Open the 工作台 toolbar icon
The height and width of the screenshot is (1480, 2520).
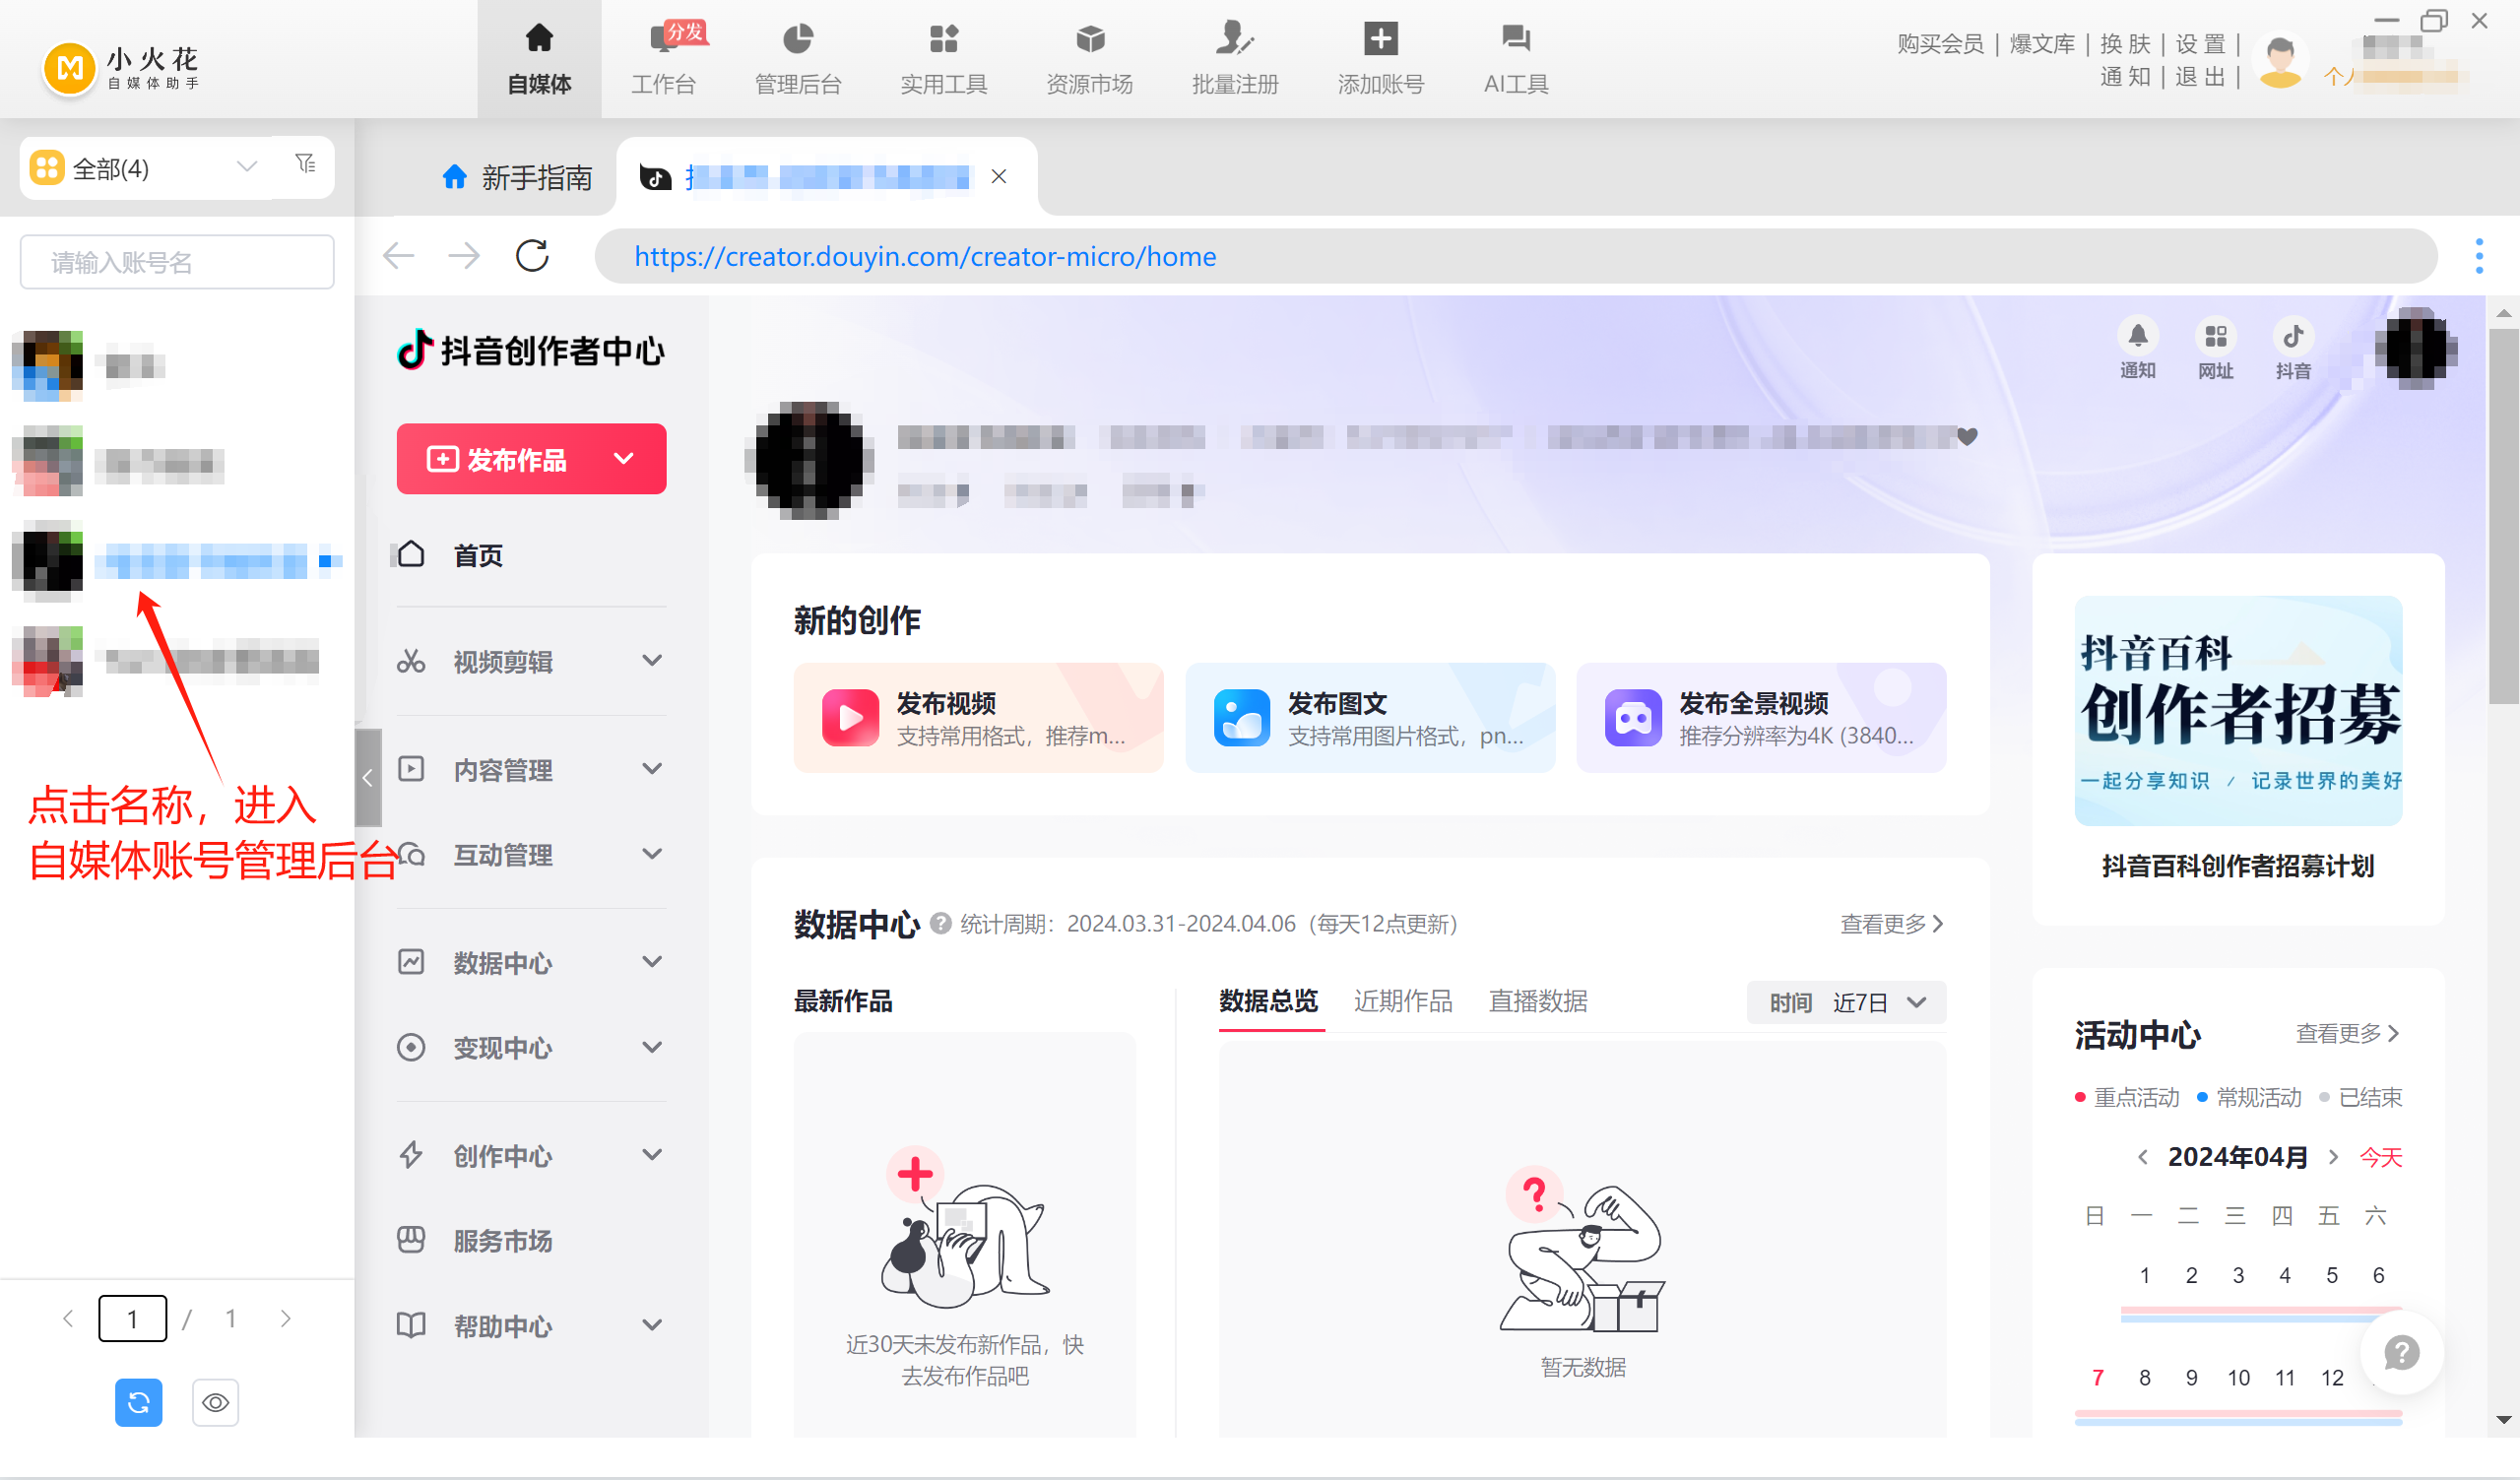[664, 55]
